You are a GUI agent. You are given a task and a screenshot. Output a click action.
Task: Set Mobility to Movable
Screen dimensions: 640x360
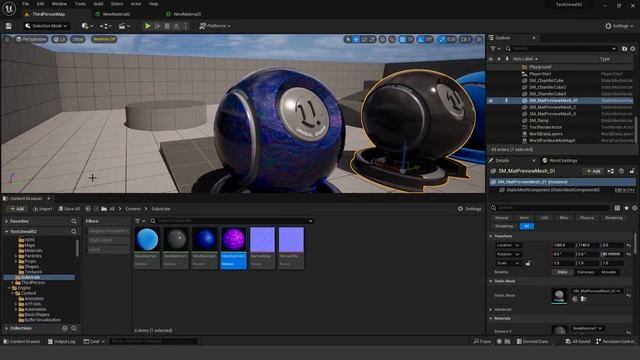click(609, 272)
